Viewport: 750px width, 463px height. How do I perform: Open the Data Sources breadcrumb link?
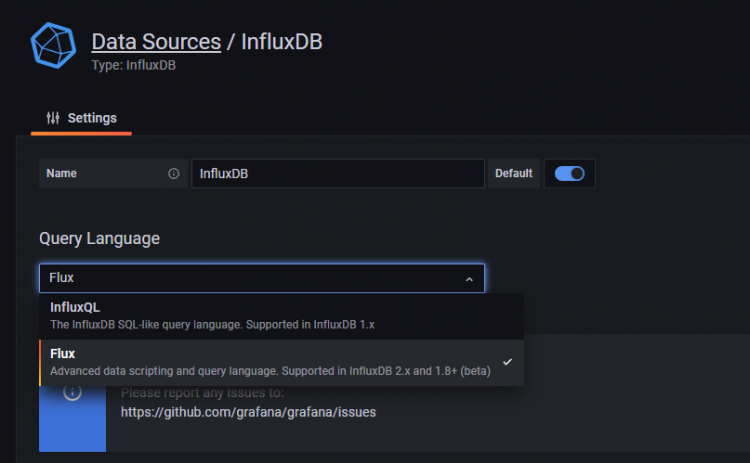pos(156,42)
